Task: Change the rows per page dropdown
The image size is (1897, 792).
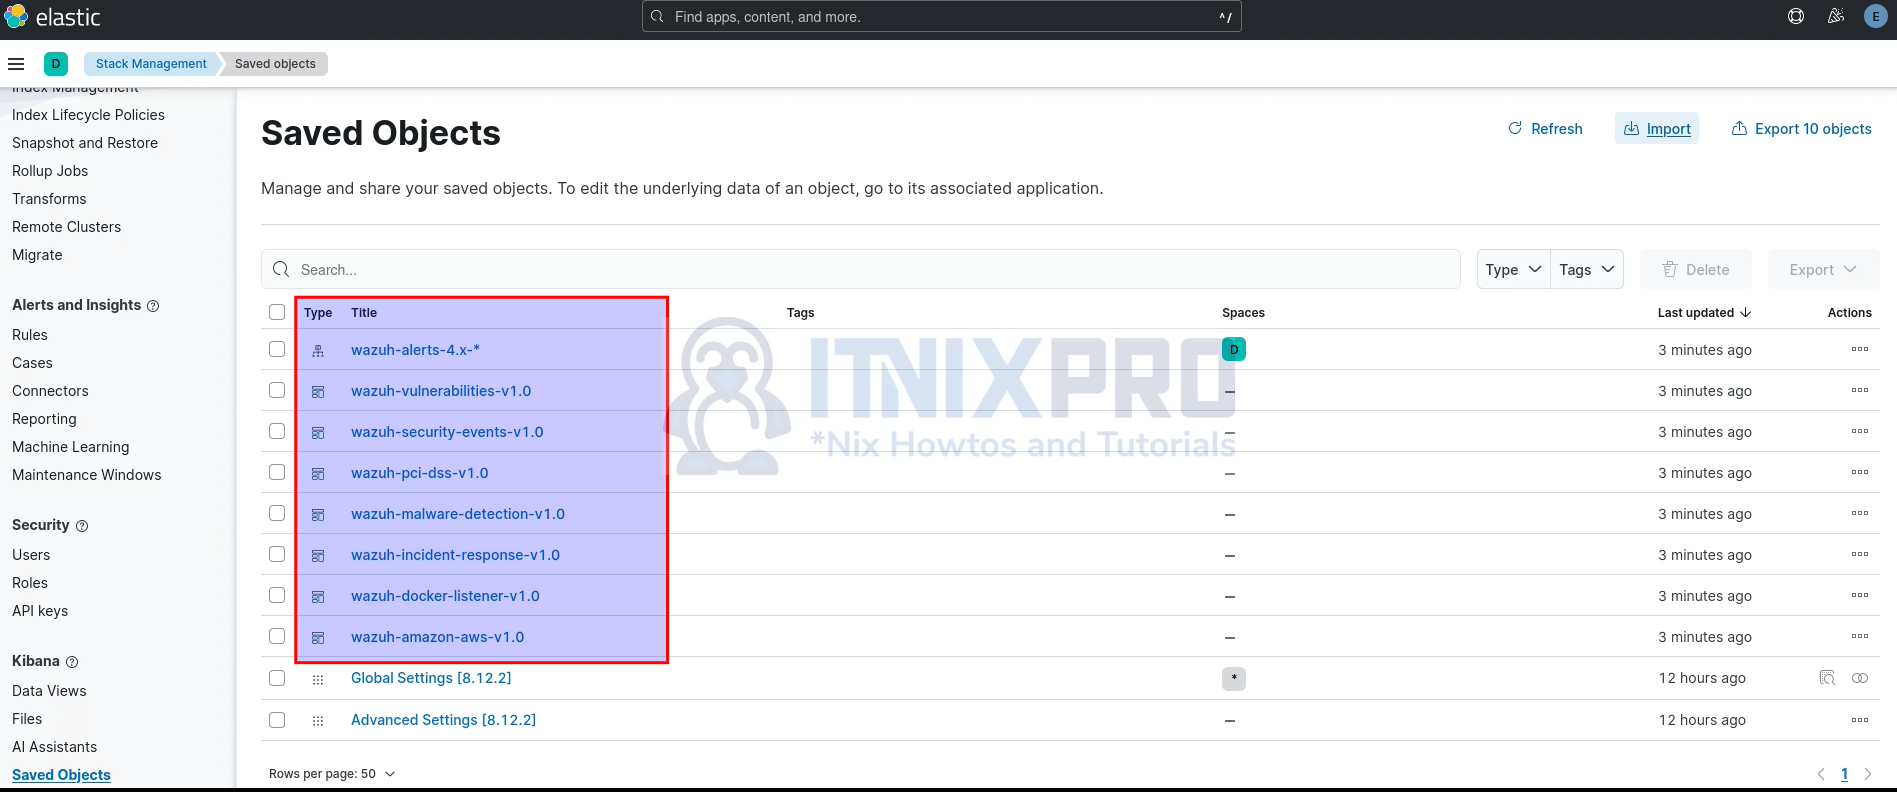Action: click(332, 774)
